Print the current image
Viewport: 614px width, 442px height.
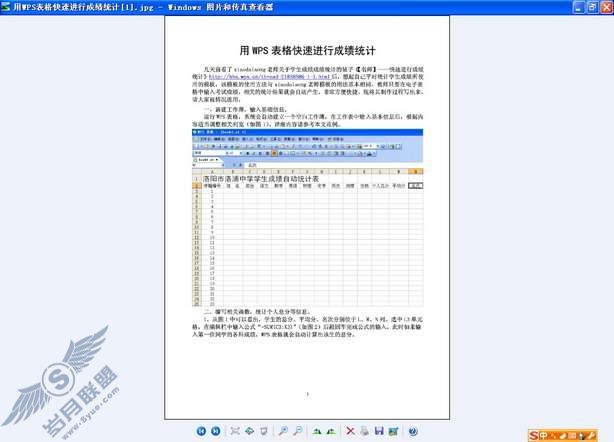[x=365, y=431]
